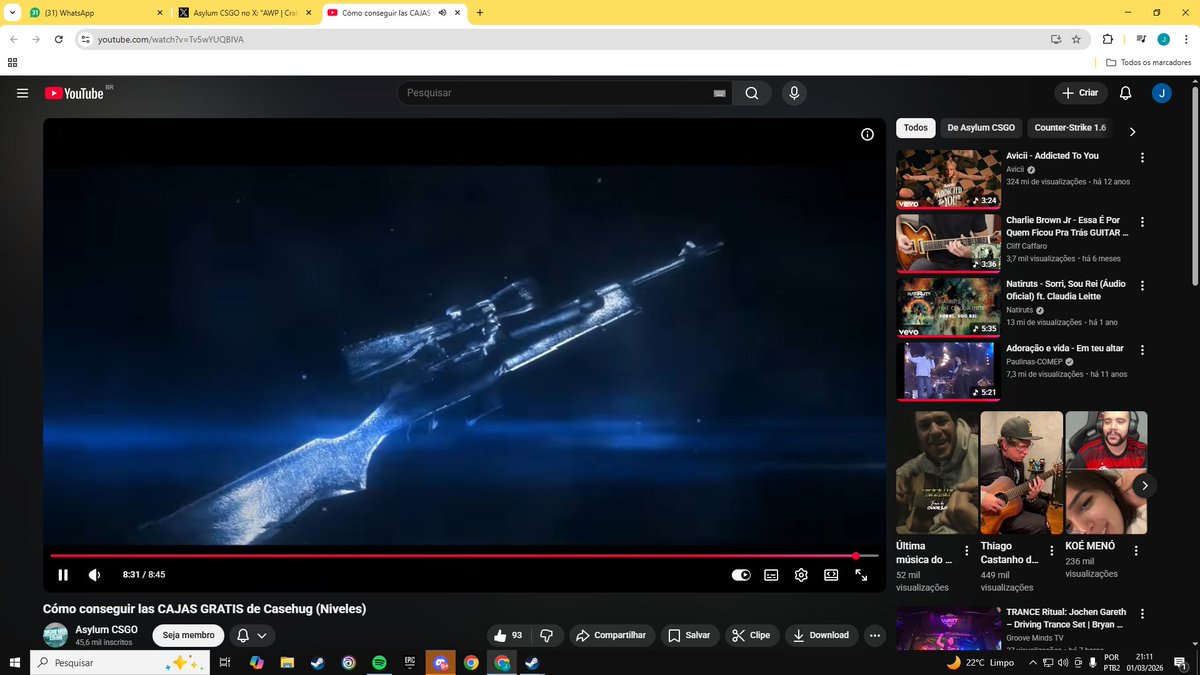
Task: Open the KOÉ MENÓ short thumbnail
Action: tap(1106, 472)
